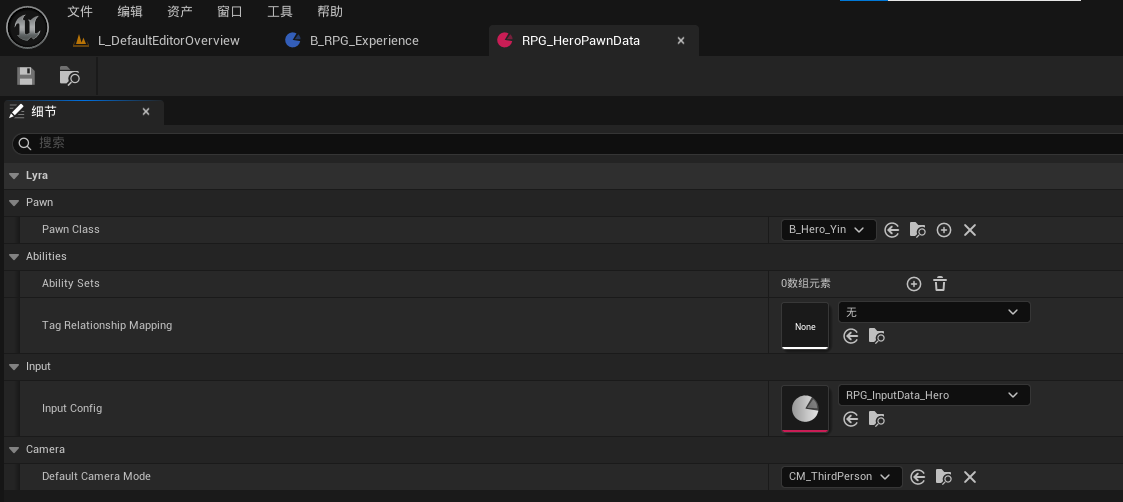Viewport: 1123px width, 502px height.
Task: Click the None thumbnail for Tag Relationship Mapping
Action: [805, 326]
